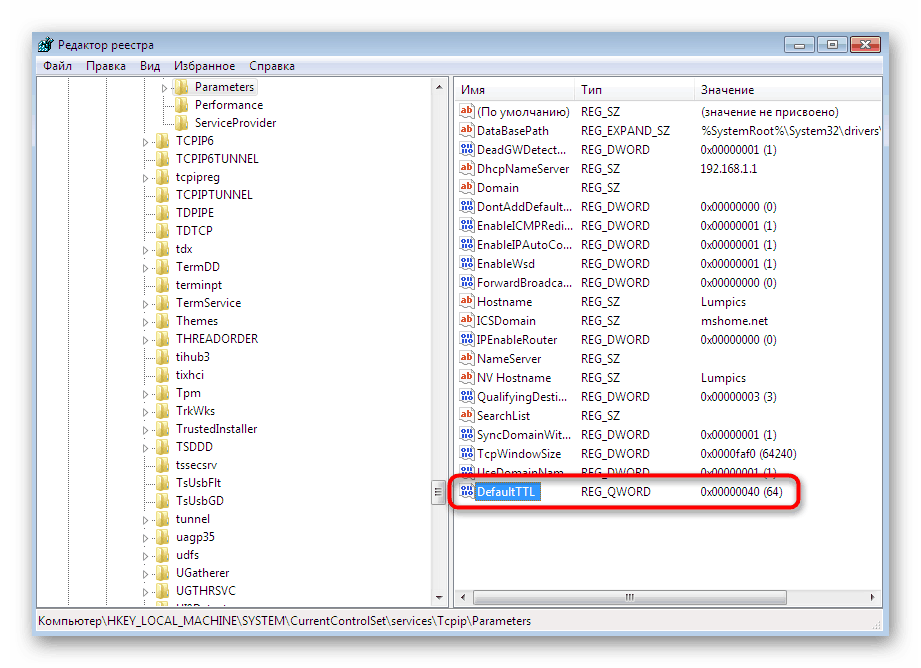Screen dimensions: 921x668
Task: Click the Registry Editor title bar icon
Action: pos(45,45)
